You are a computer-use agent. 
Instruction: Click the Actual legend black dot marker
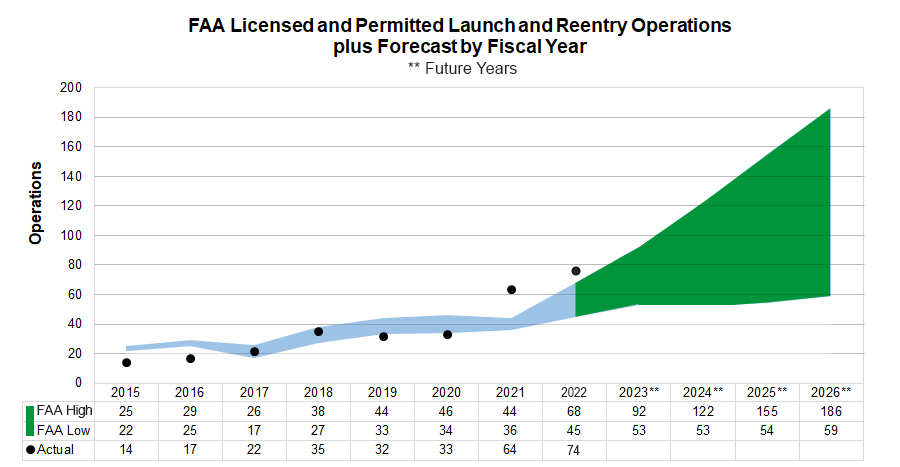pyautogui.click(x=30, y=450)
